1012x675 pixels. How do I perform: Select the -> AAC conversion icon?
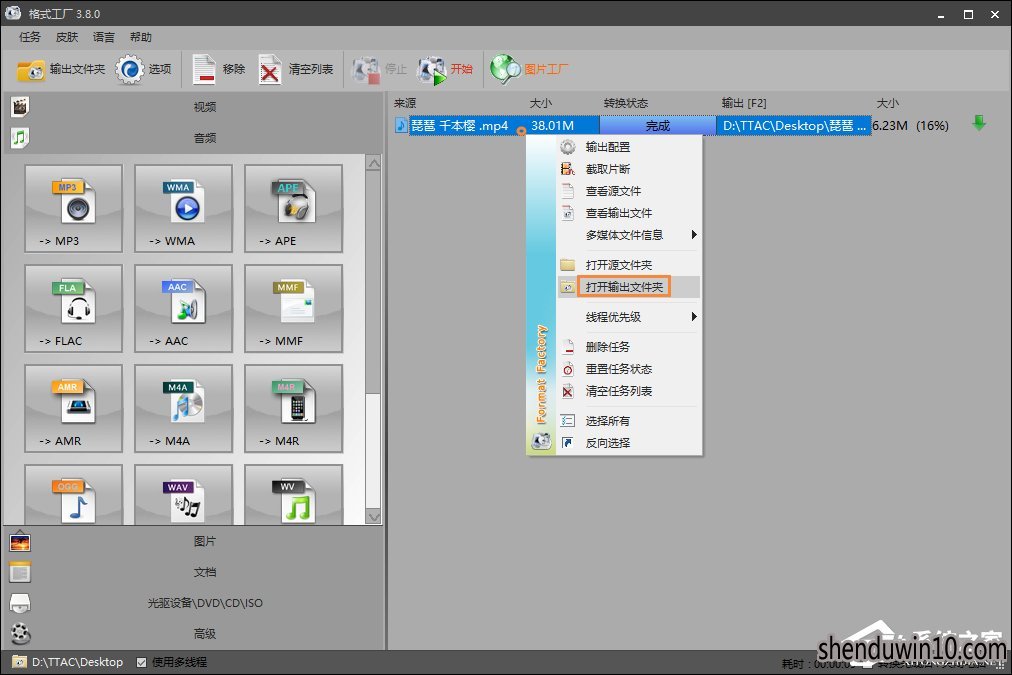click(183, 308)
